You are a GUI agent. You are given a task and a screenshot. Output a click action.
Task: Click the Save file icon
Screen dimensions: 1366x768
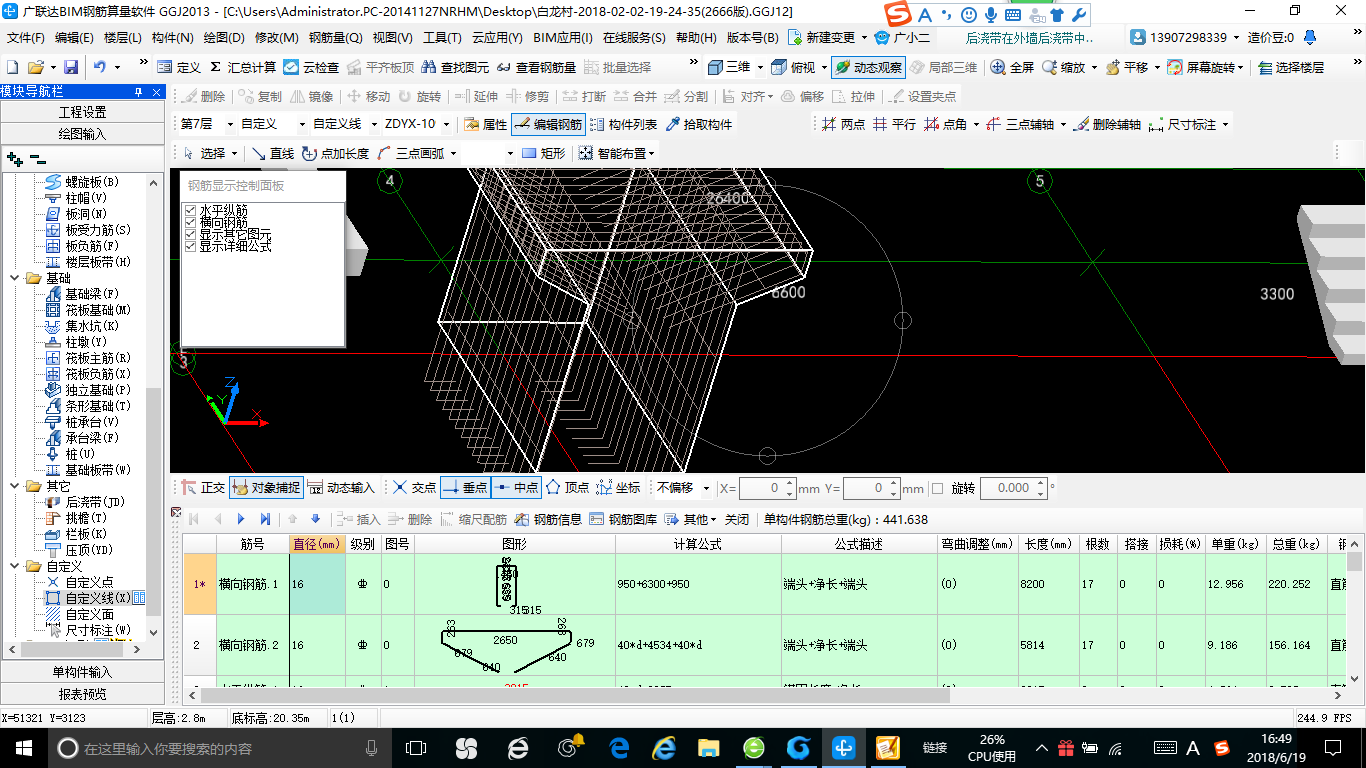click(x=71, y=67)
